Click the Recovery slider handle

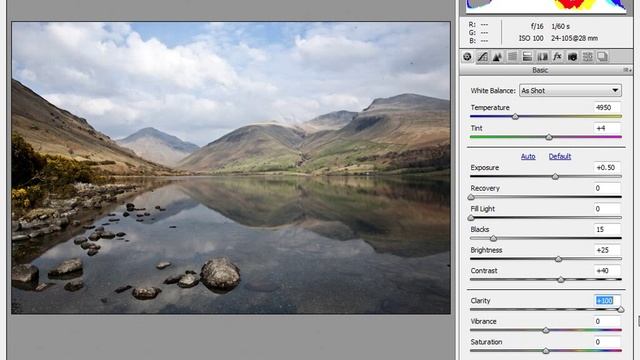[x=471, y=197]
